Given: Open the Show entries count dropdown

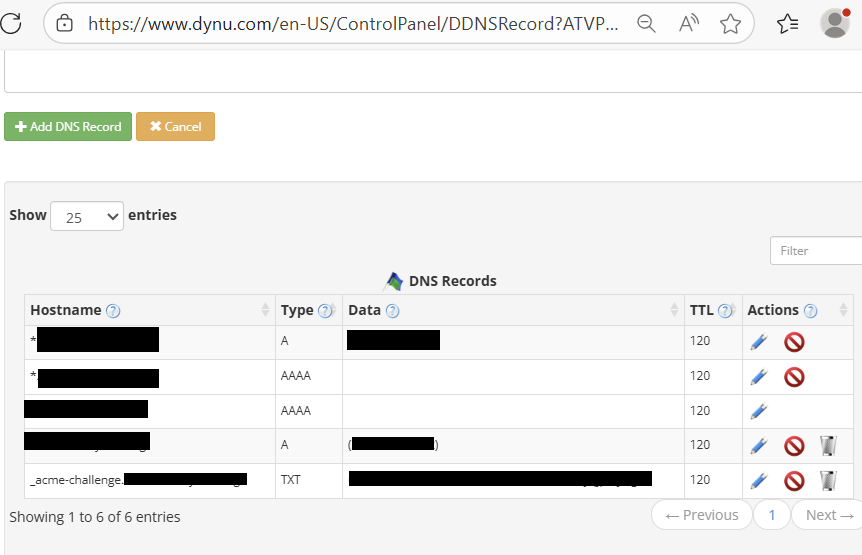Looking at the screenshot, I should (x=86, y=216).
